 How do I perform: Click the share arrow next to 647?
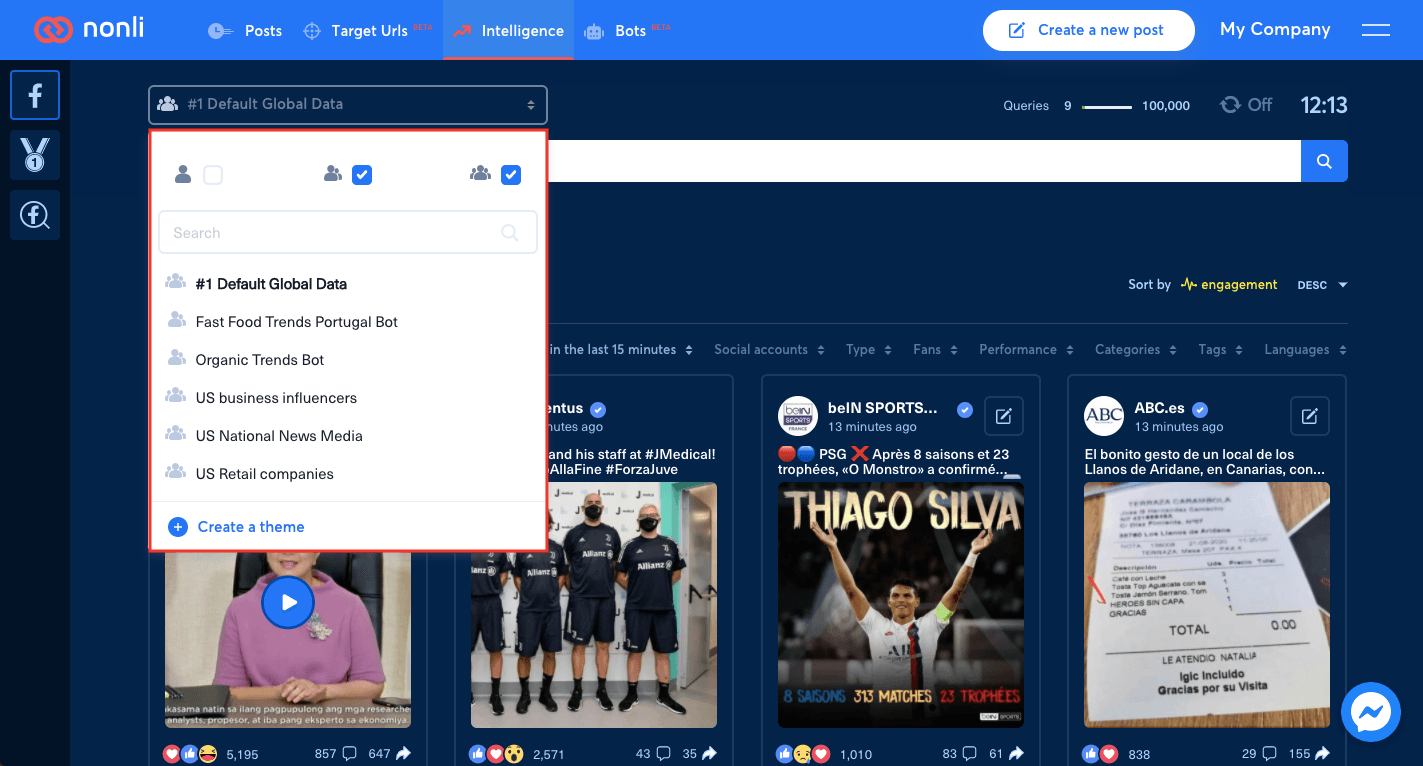coord(403,753)
